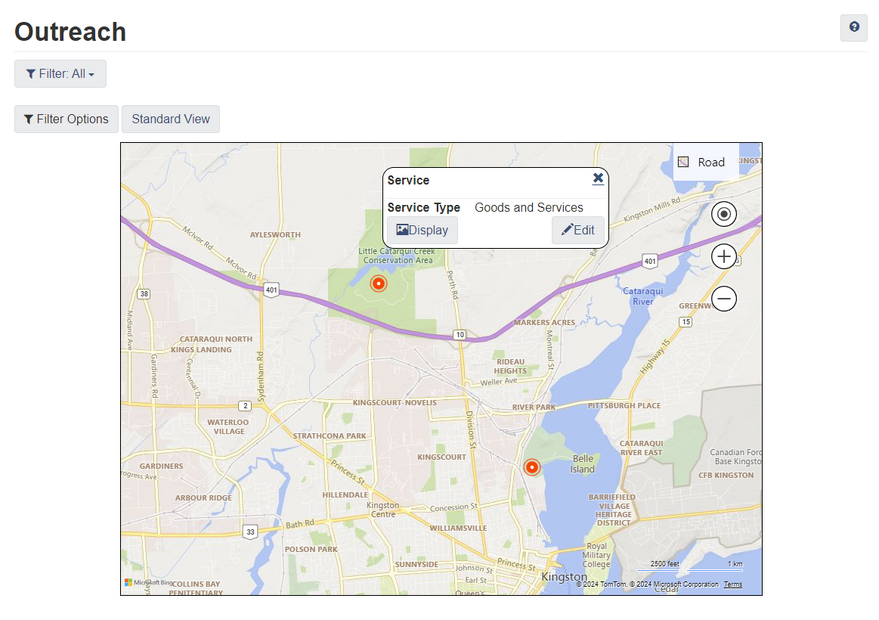This screenshot has height=620, width=879.
Task: Click the Highway 38 route shield
Action: tap(145, 294)
